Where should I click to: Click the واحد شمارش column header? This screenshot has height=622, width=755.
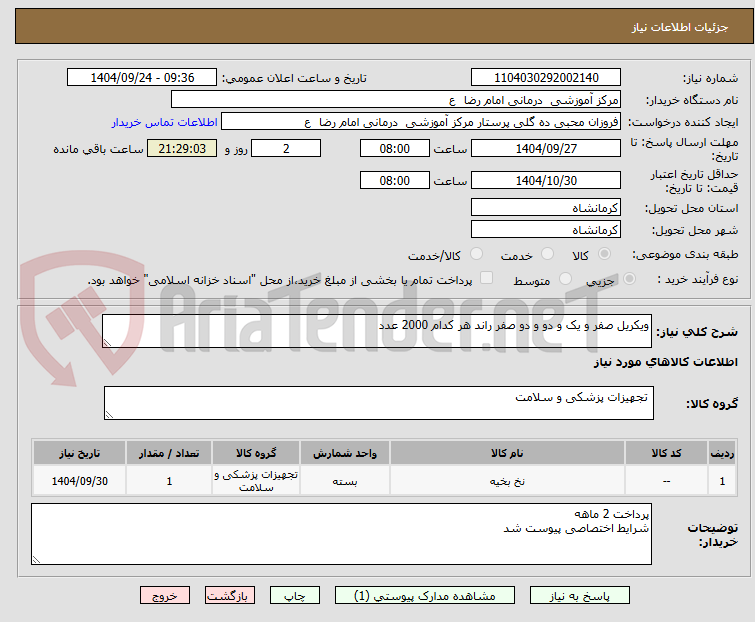[x=345, y=453]
